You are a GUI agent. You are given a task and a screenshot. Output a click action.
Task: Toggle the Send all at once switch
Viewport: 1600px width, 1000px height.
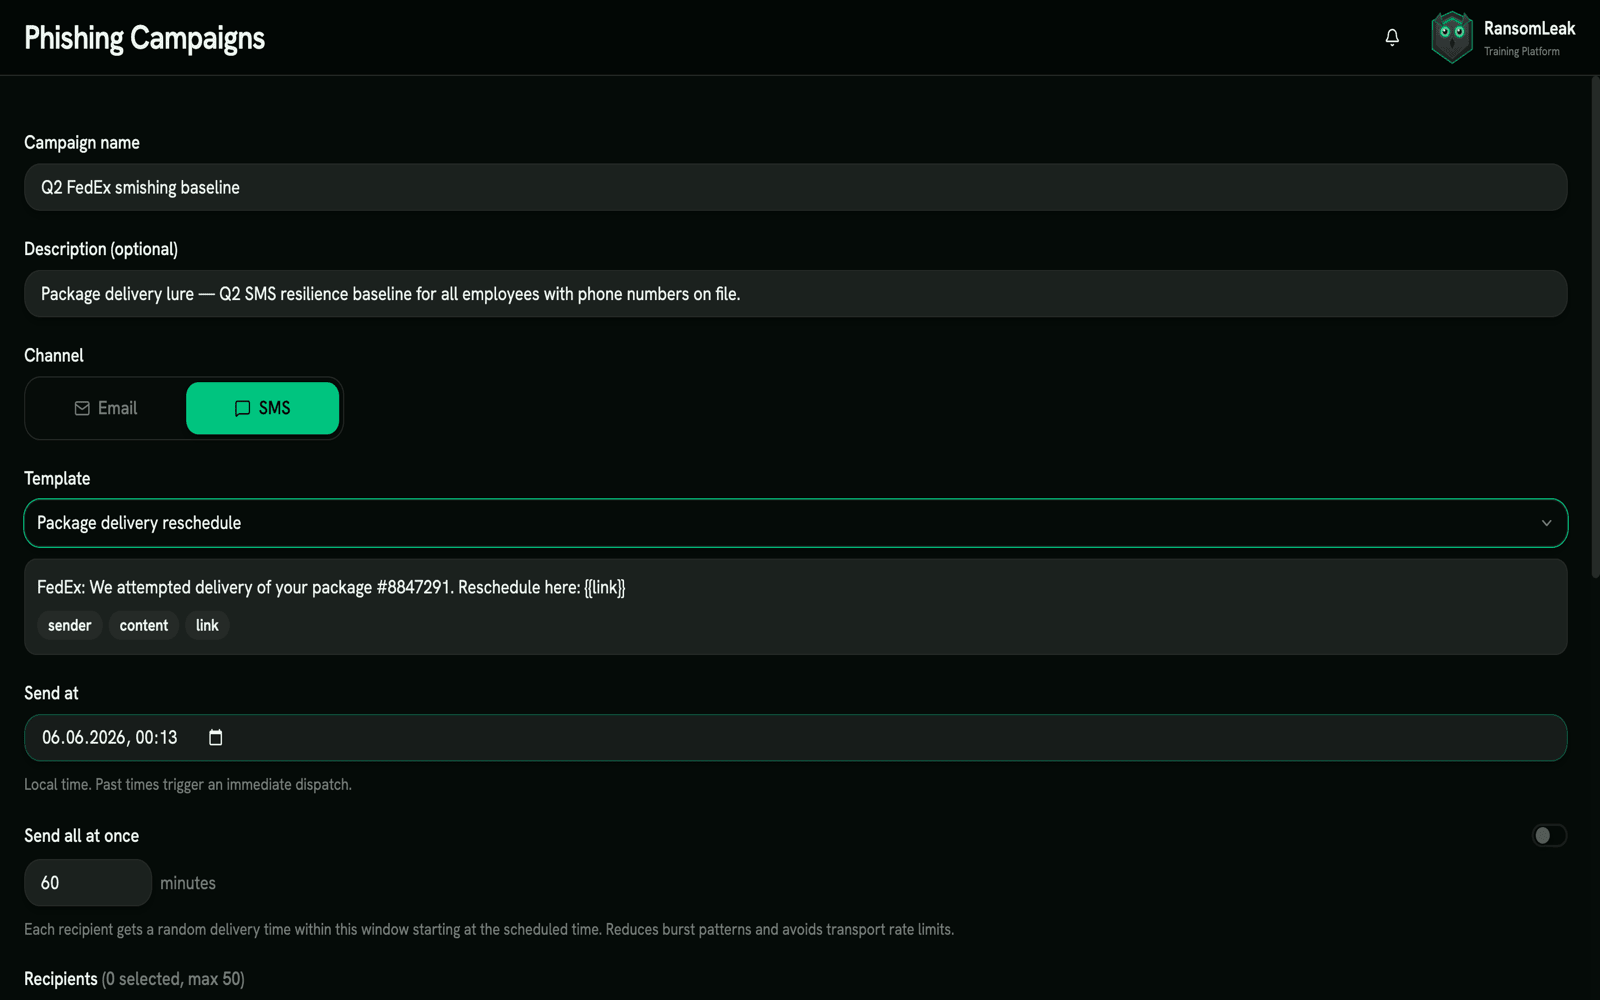tap(1549, 835)
